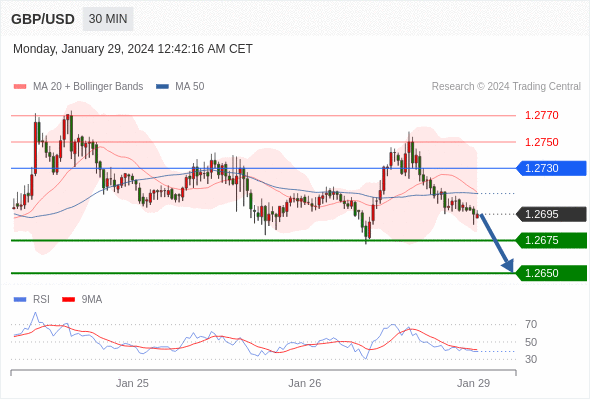
Task: Click the chart timestamp Monday, January 29, 2024
Action: pyautogui.click(x=133, y=49)
